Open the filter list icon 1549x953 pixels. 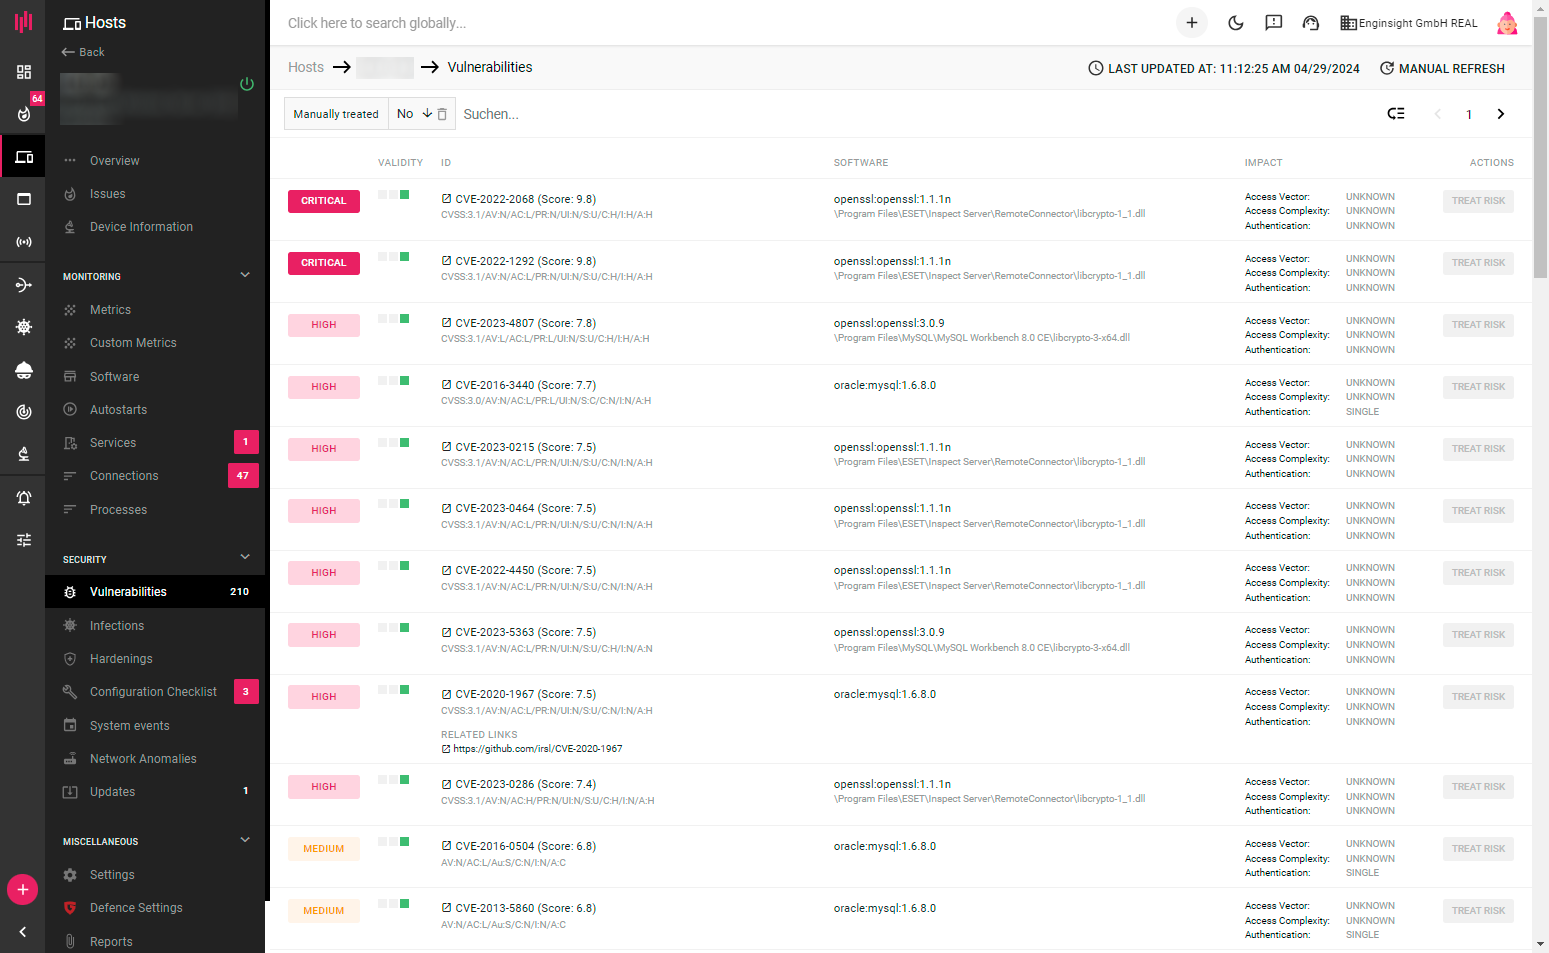click(x=1396, y=114)
